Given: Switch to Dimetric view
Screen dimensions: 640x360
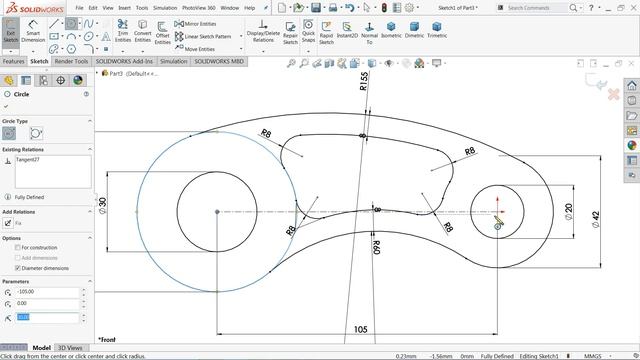Looking at the screenshot, I should click(x=414, y=30).
